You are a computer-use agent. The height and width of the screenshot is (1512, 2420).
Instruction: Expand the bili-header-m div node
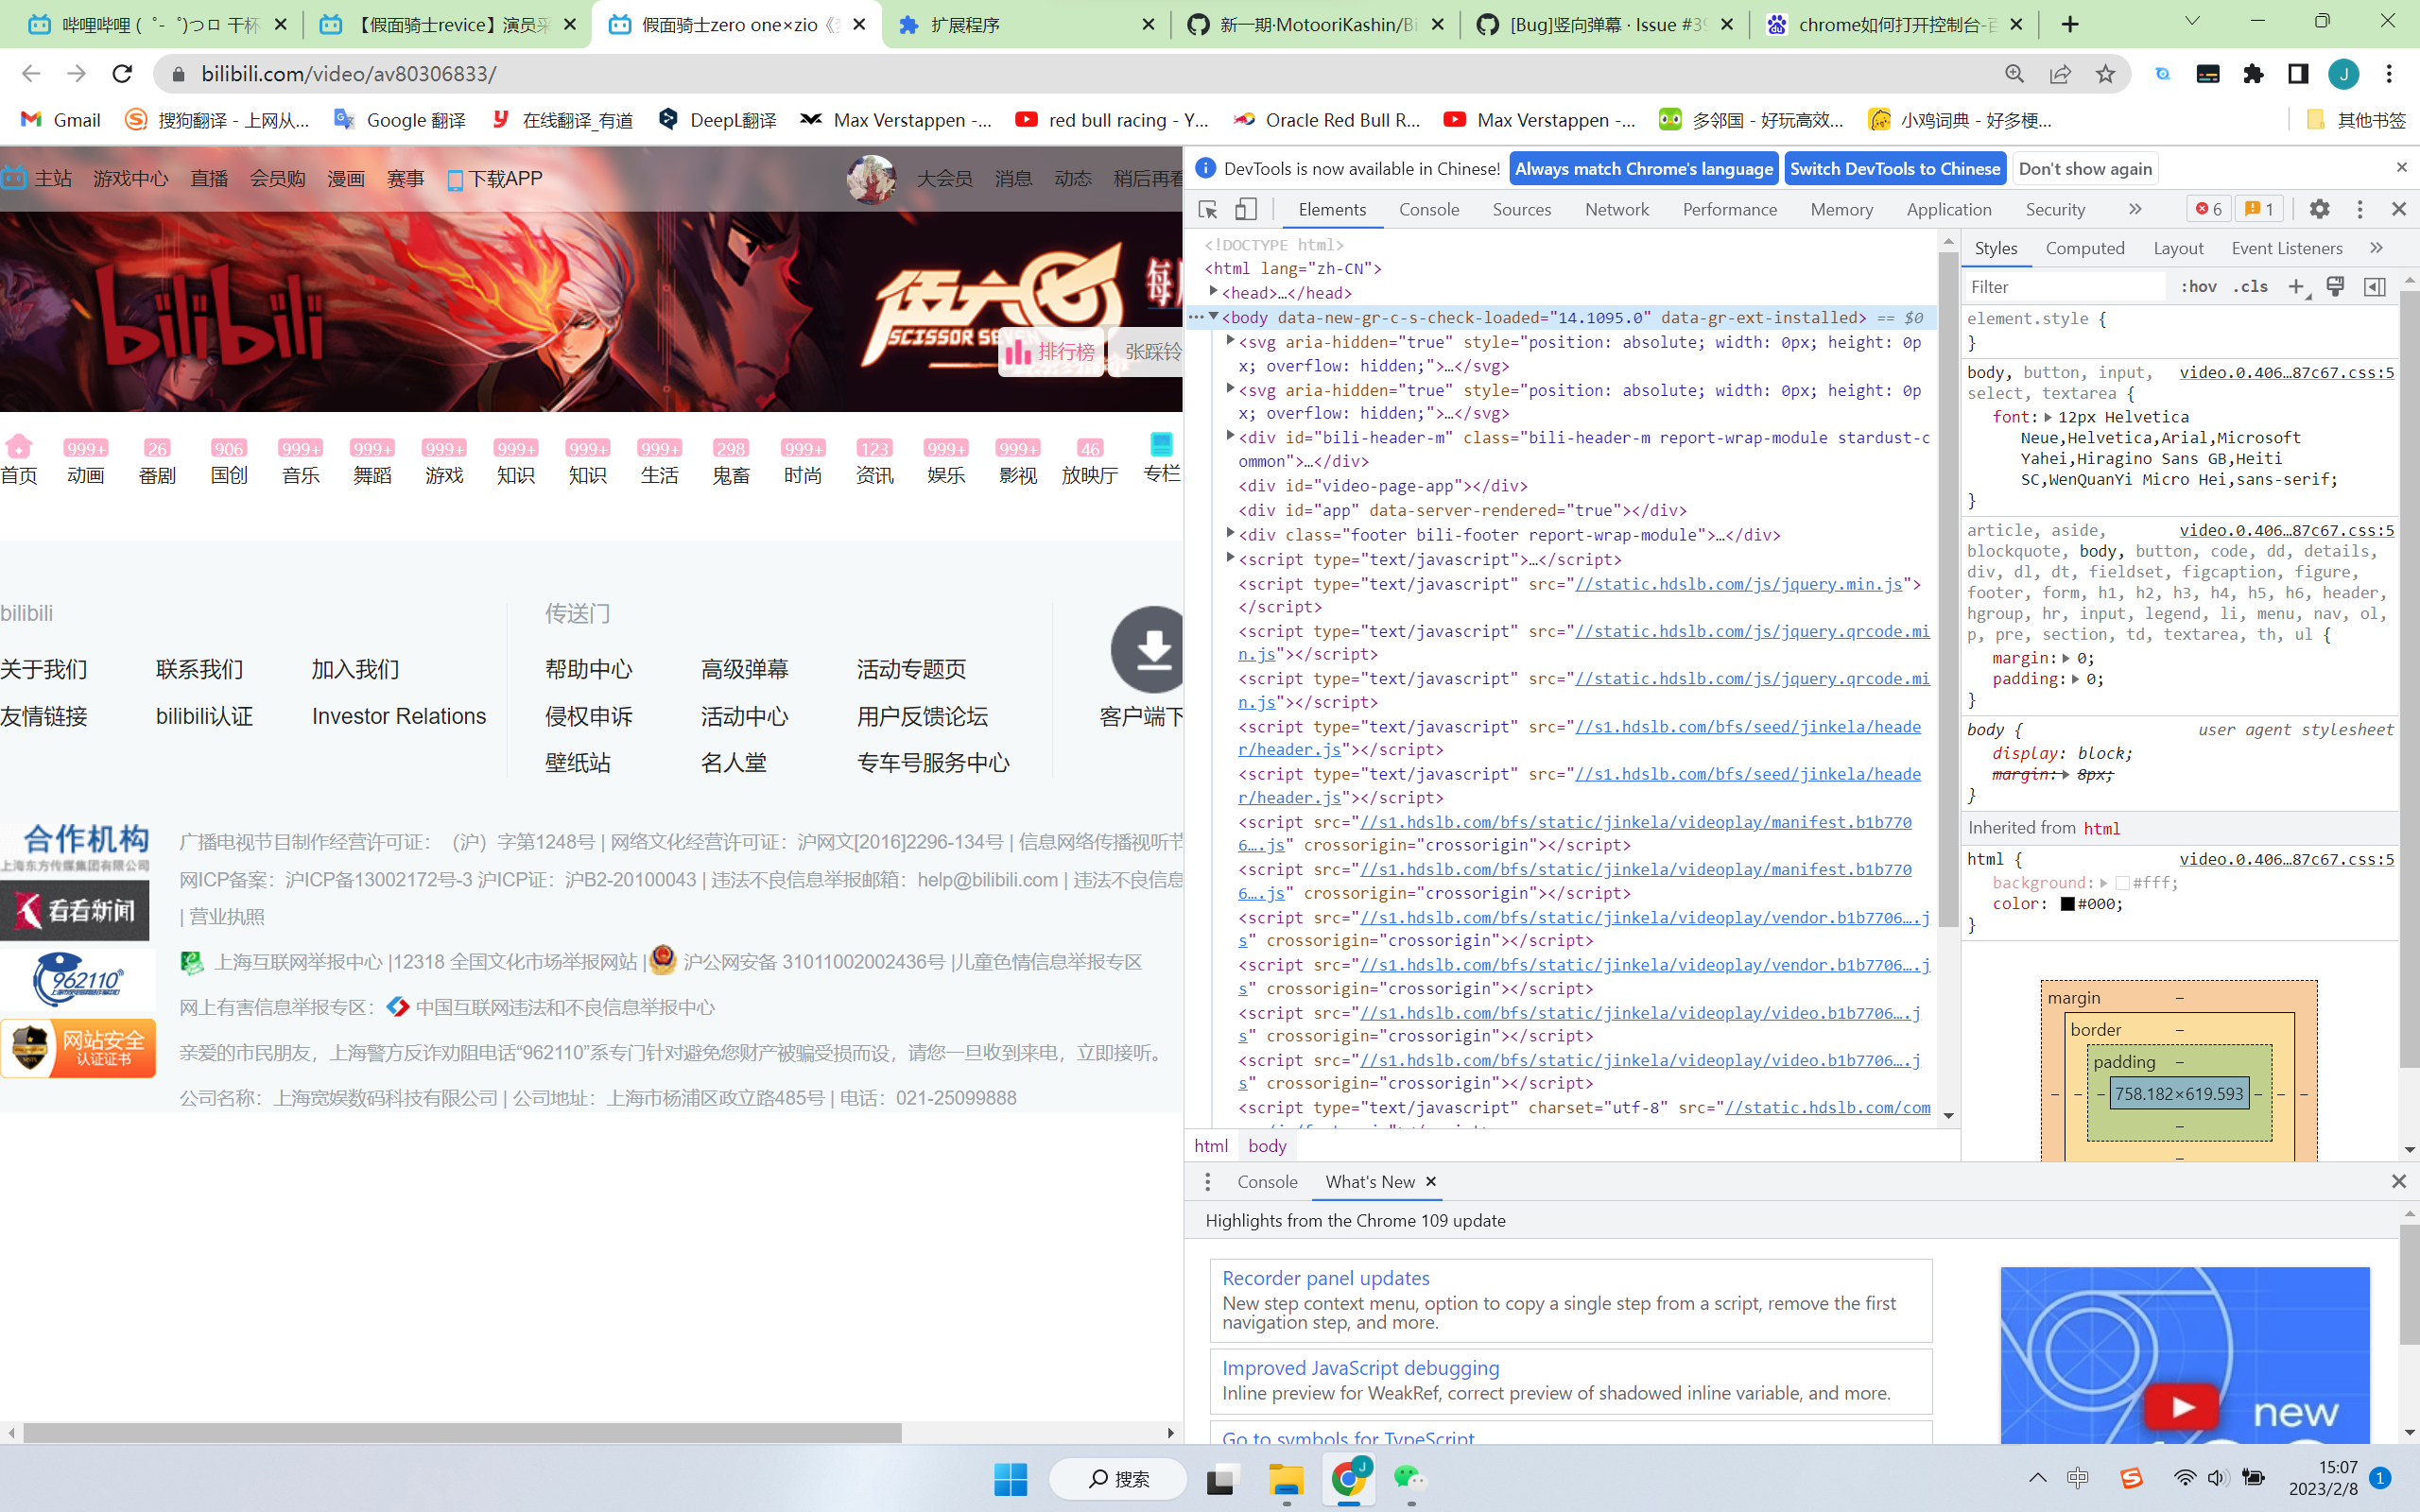pyautogui.click(x=1228, y=437)
